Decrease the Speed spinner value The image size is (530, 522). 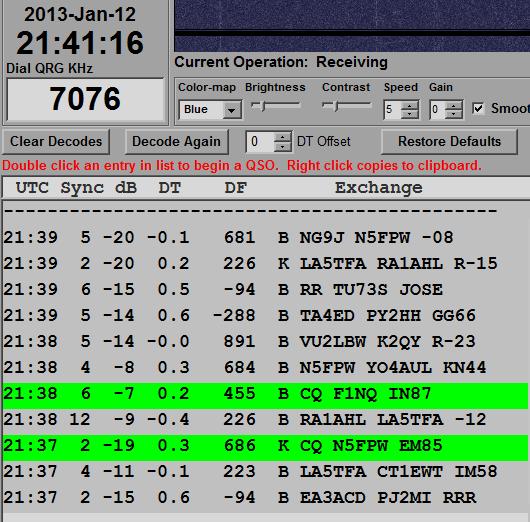410,114
